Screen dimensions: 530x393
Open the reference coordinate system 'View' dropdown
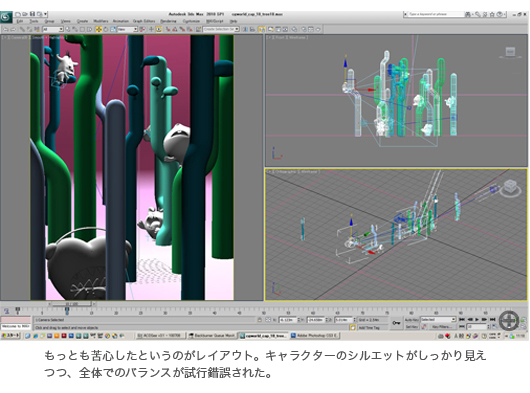pos(127,29)
